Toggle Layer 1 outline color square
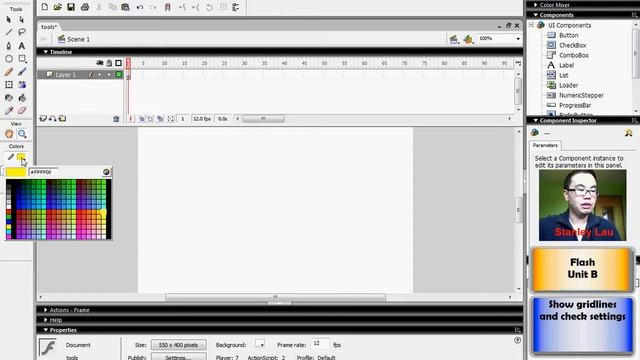640x360 pixels. point(119,74)
